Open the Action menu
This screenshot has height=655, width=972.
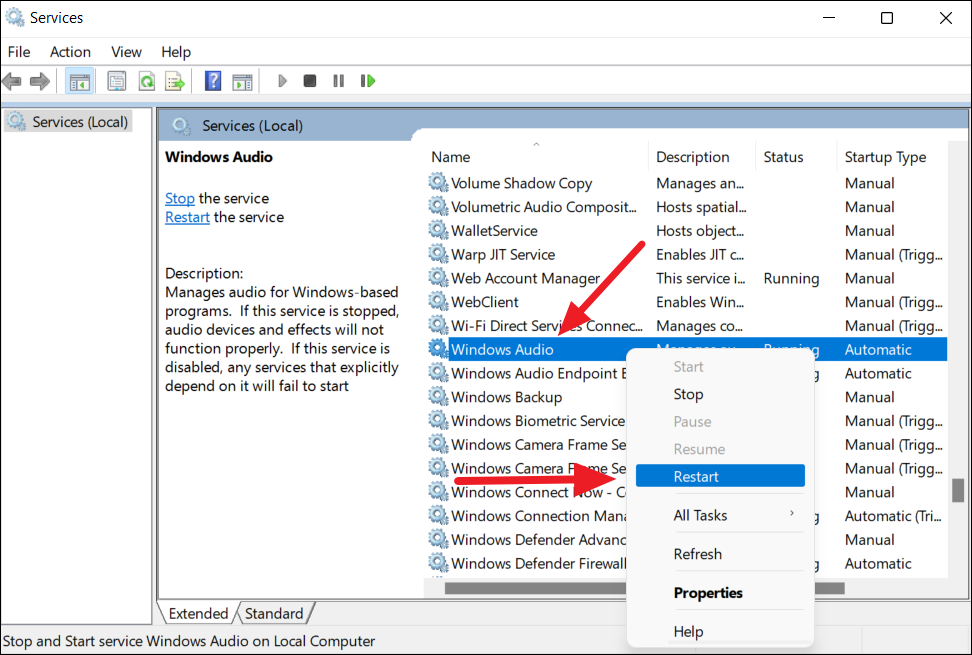click(70, 52)
